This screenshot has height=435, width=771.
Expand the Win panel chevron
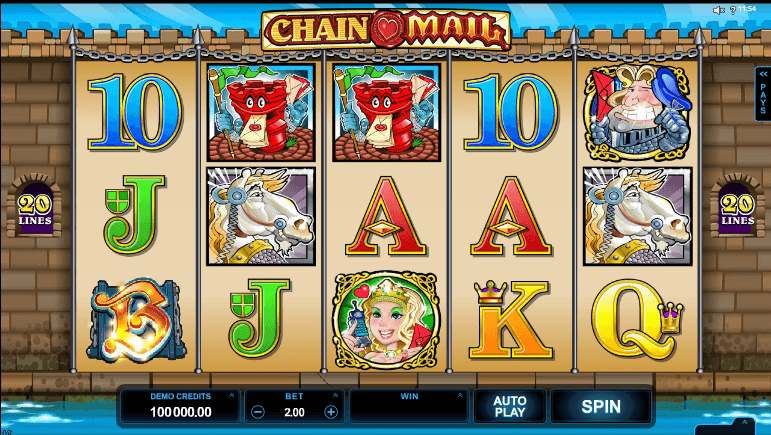coord(460,395)
